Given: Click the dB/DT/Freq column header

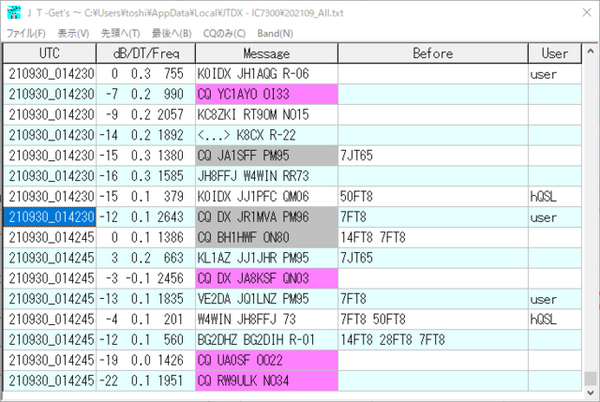Looking at the screenshot, I should click(x=146, y=53).
